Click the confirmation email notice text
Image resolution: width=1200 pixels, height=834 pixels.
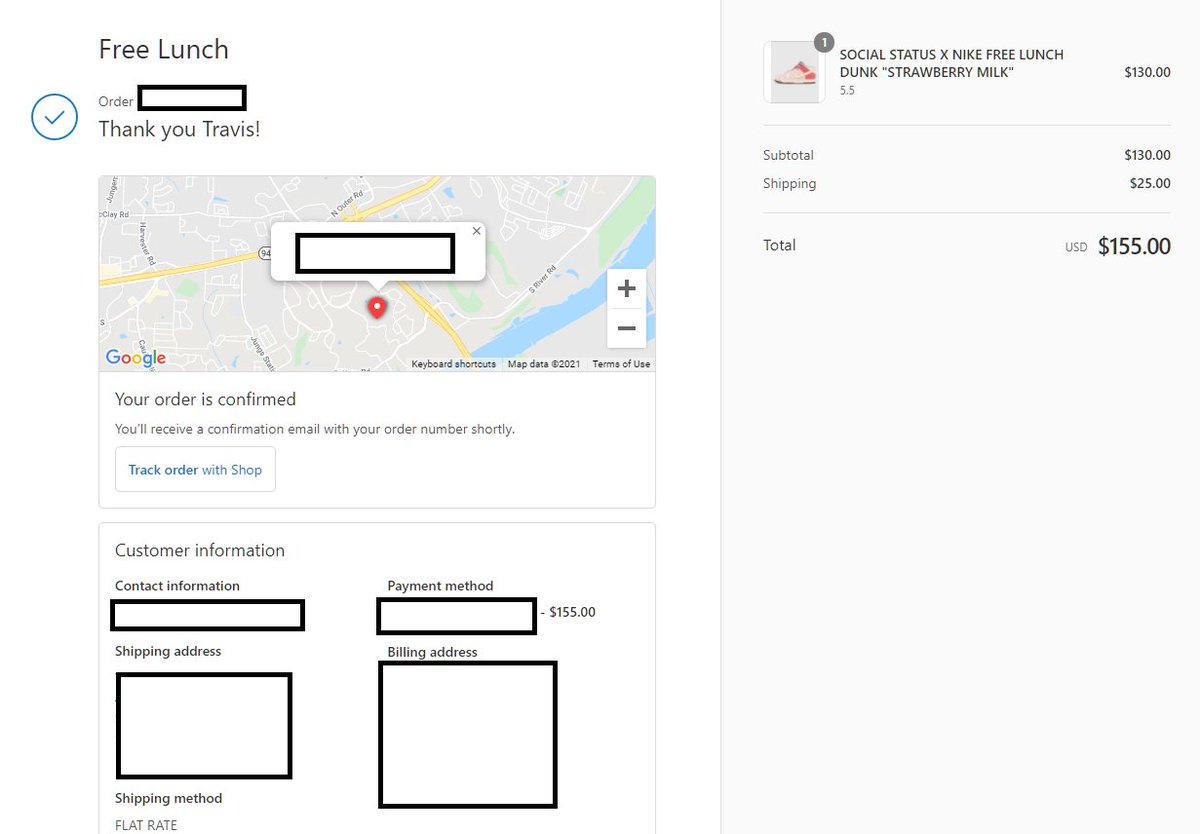coord(315,429)
